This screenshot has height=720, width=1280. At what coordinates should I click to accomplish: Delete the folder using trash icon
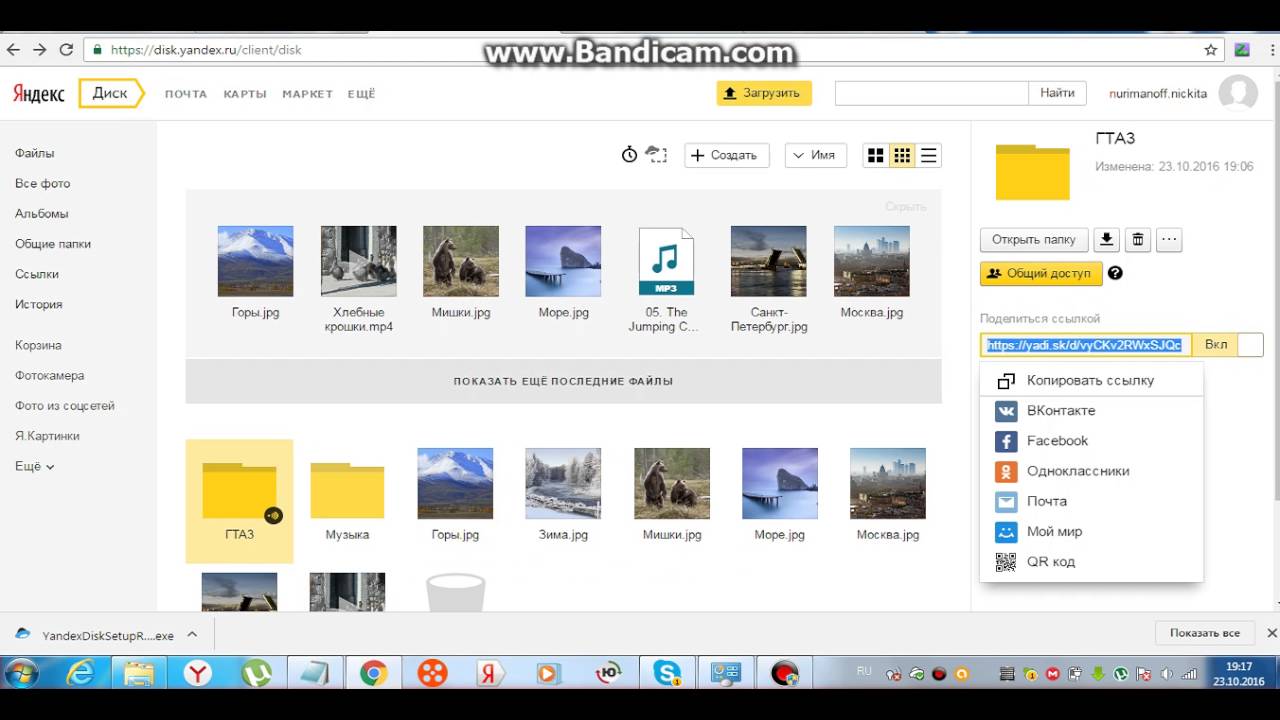(x=1138, y=240)
